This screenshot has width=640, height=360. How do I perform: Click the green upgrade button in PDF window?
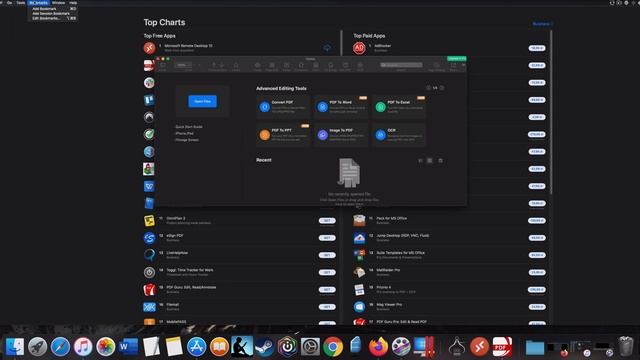pos(456,59)
